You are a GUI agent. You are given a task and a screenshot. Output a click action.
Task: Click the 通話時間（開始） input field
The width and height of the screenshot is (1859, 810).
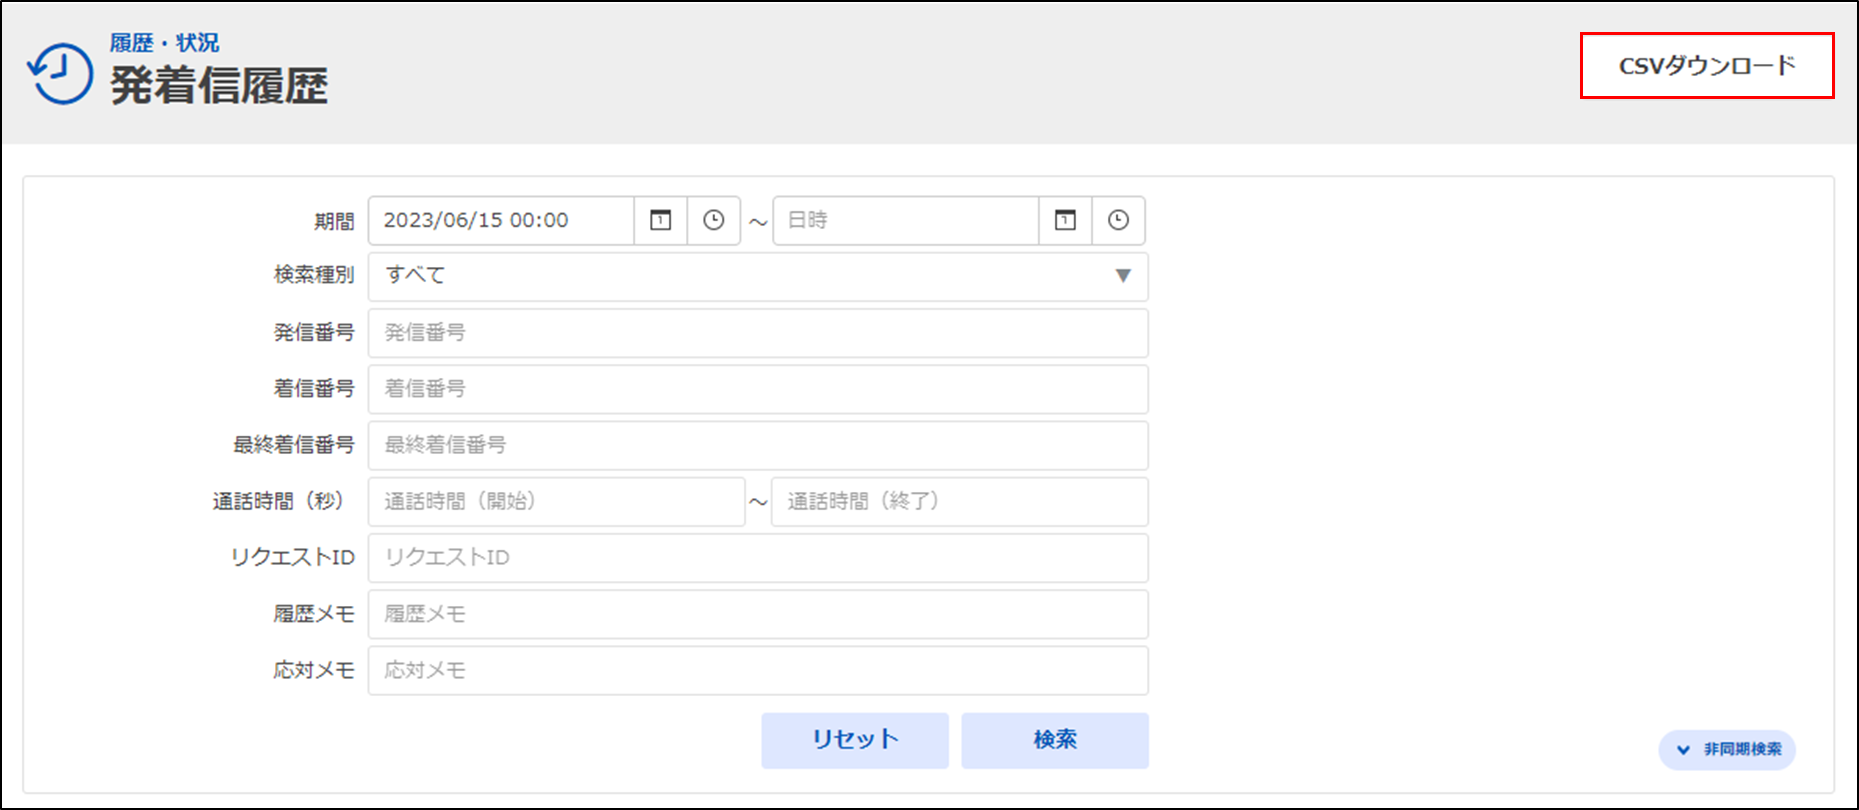(x=556, y=501)
